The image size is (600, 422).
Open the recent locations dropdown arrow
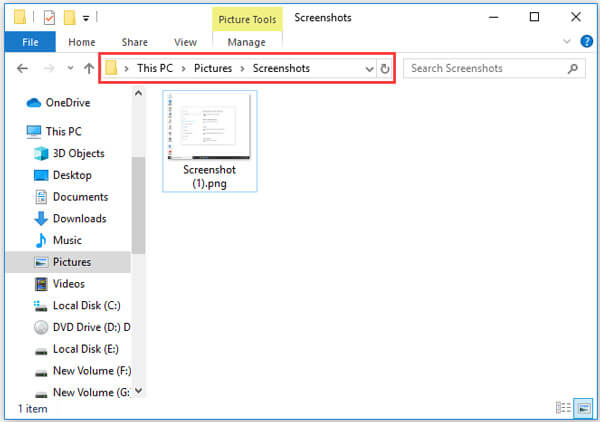pyautogui.click(x=69, y=69)
